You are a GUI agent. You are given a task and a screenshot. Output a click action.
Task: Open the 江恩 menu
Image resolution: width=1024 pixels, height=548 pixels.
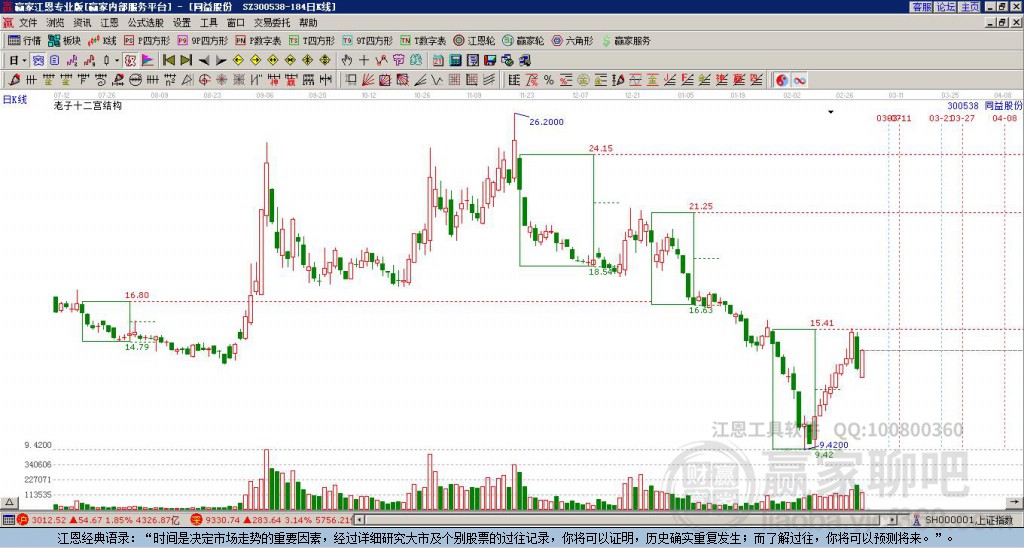click(x=109, y=23)
